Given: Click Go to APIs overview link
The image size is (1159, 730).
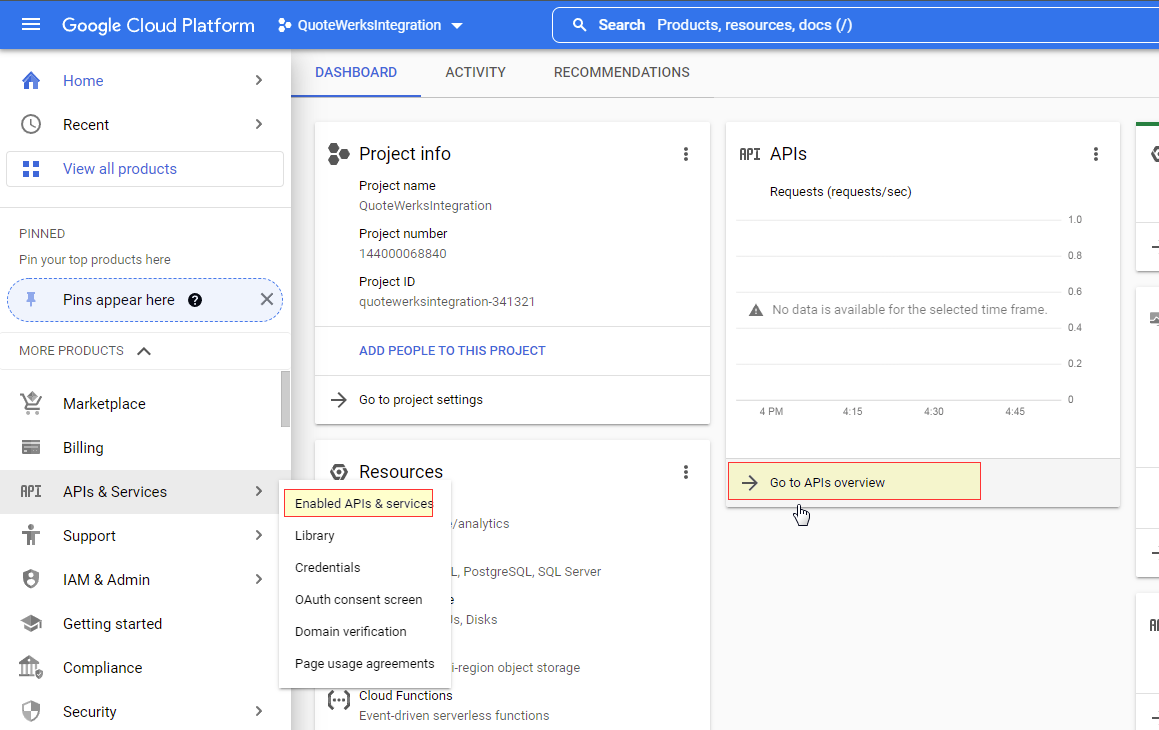Looking at the screenshot, I should (827, 483).
